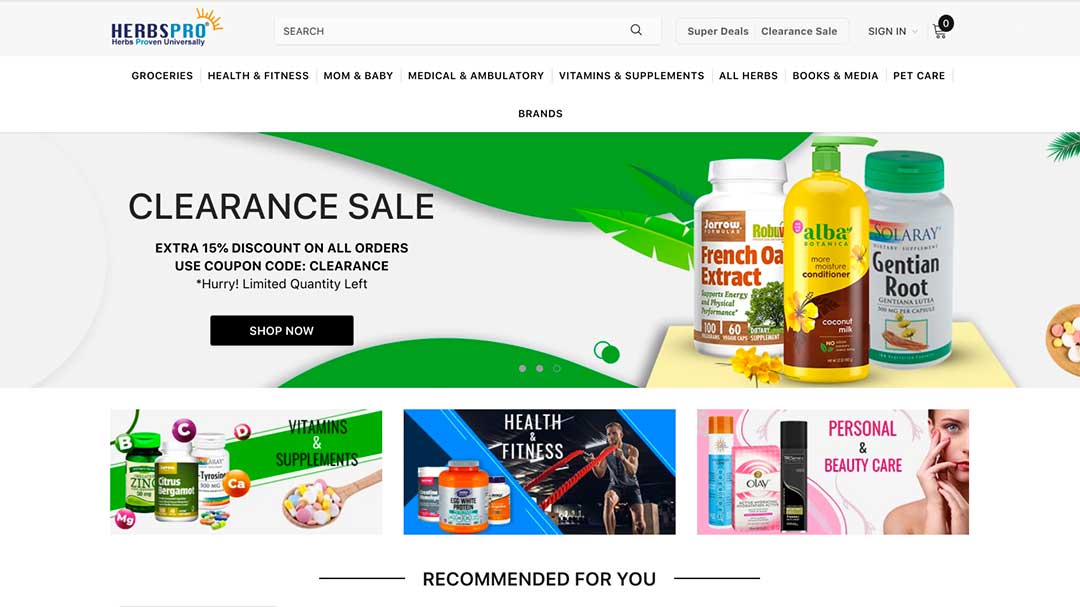
Task: Open the Vitamins & Supplements banner image
Action: click(246, 472)
